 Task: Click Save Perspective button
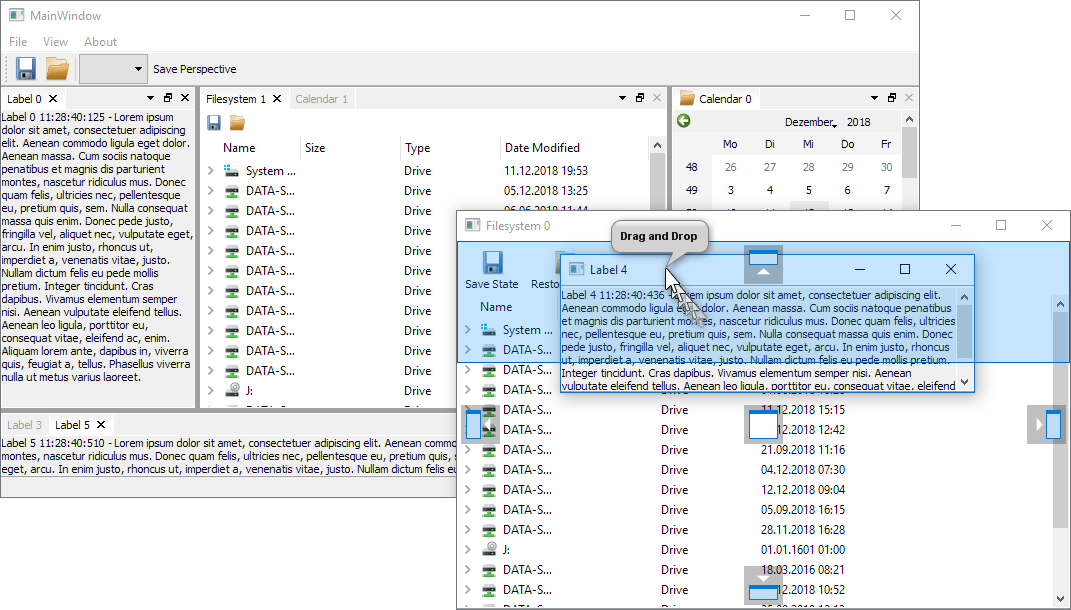tap(195, 69)
